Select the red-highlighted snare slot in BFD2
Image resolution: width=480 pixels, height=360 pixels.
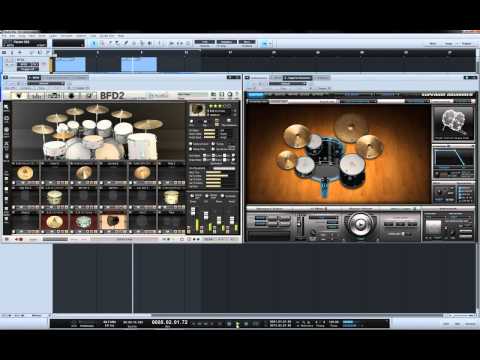click(84, 222)
